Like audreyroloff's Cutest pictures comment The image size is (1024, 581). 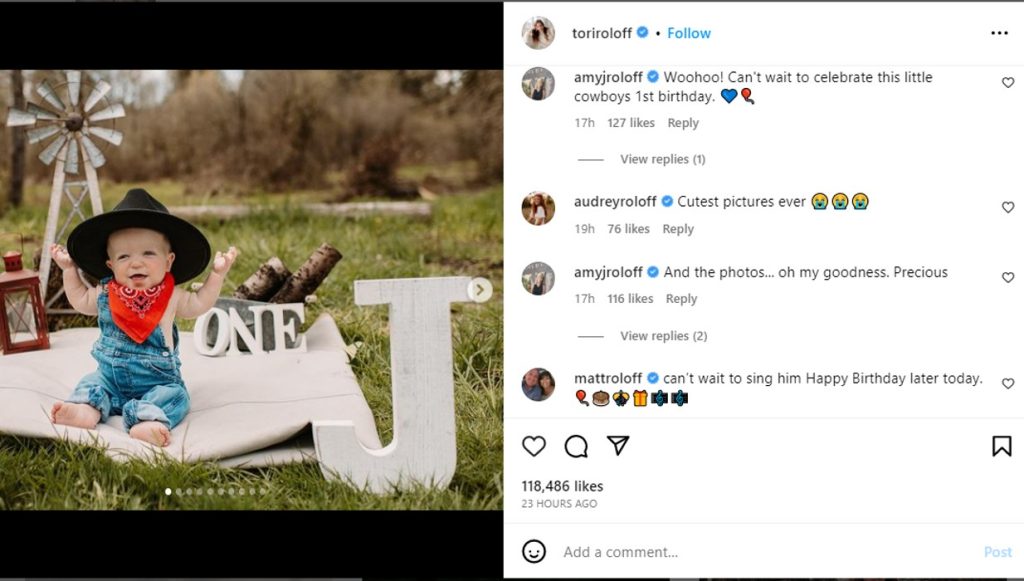[x=1008, y=208]
